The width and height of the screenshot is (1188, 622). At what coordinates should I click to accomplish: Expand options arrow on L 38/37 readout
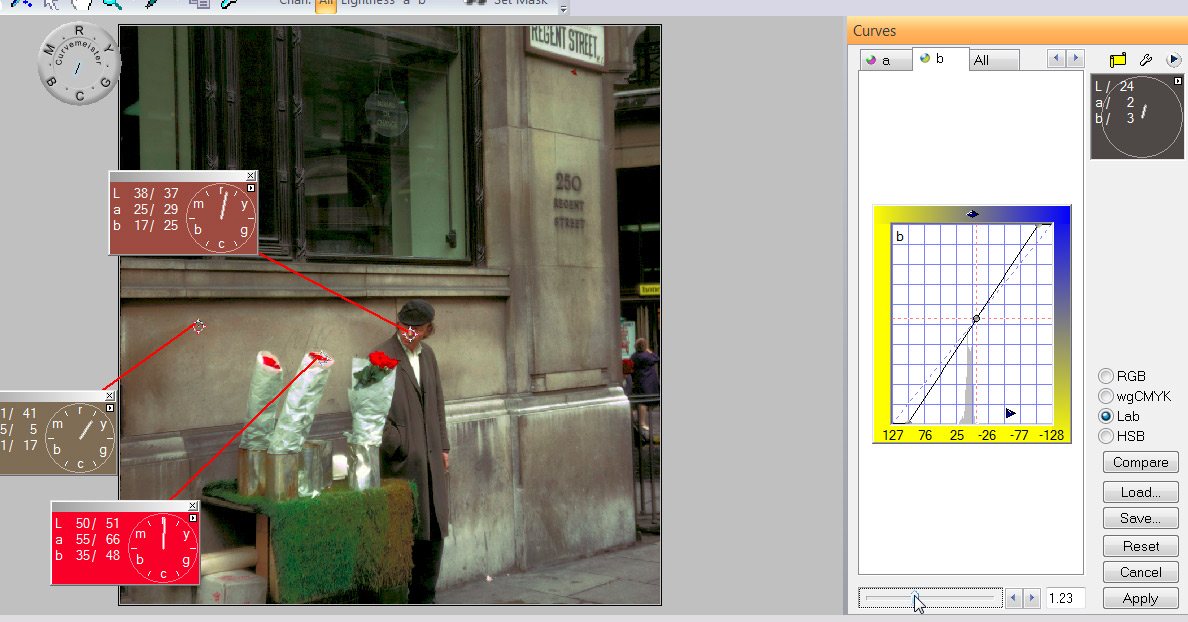click(x=251, y=188)
